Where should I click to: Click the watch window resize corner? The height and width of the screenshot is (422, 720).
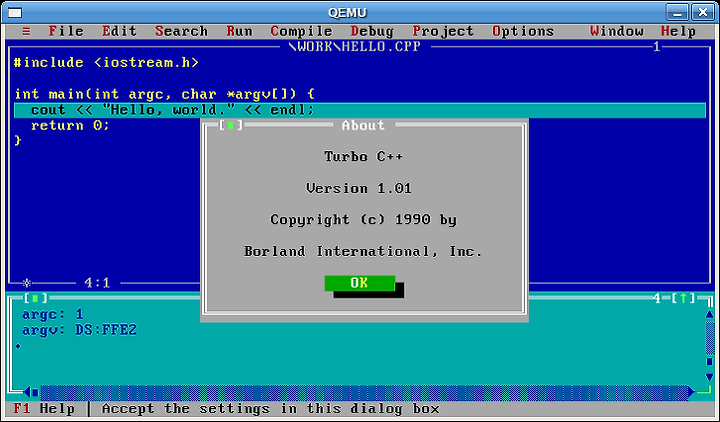click(705, 392)
